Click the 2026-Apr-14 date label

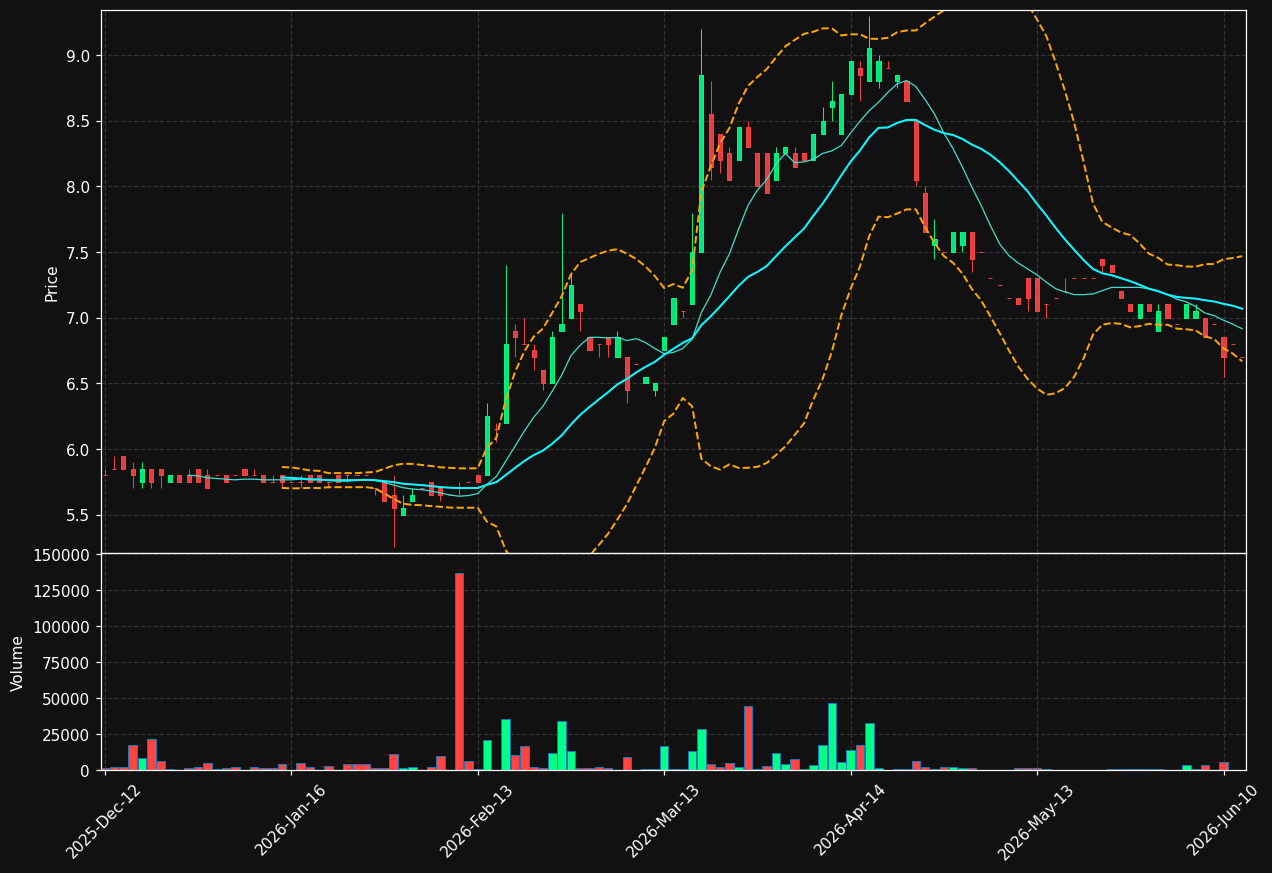click(850, 820)
